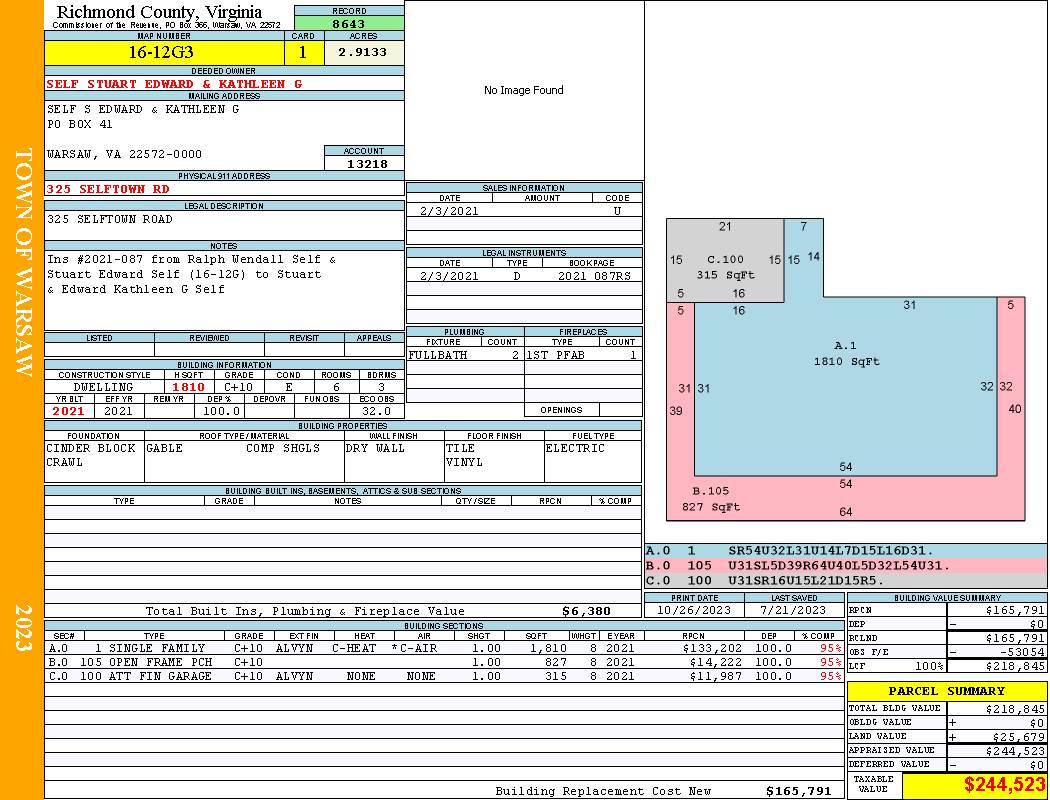Click the PARCEL SUMMARY header
This screenshot has width=1050, height=800.
(x=946, y=691)
